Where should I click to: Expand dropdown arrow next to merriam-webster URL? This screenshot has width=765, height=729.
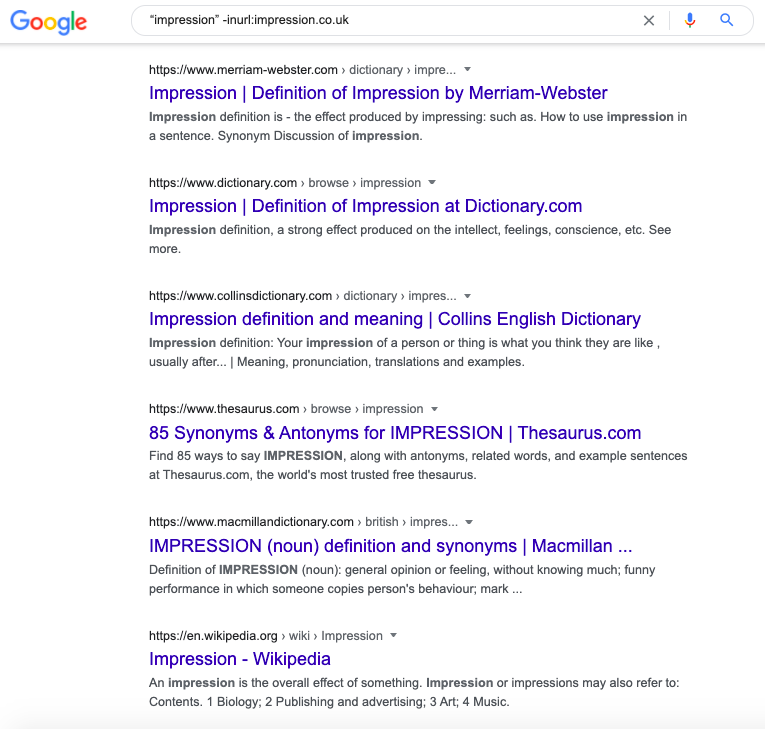tap(467, 69)
